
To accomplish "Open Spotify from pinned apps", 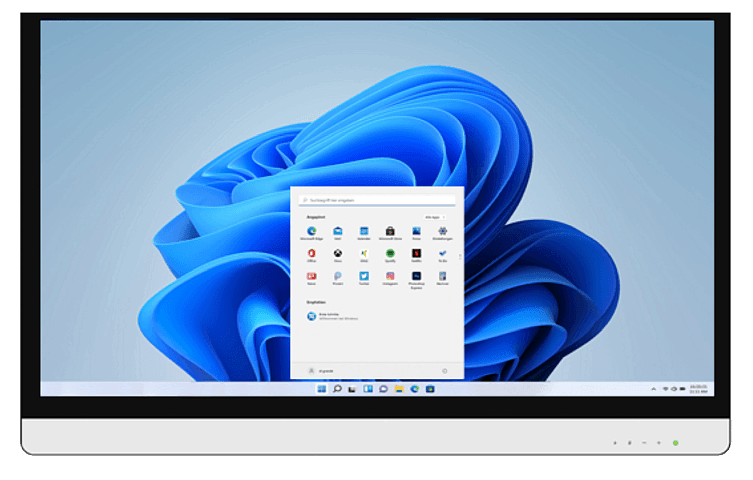I will 390,255.
